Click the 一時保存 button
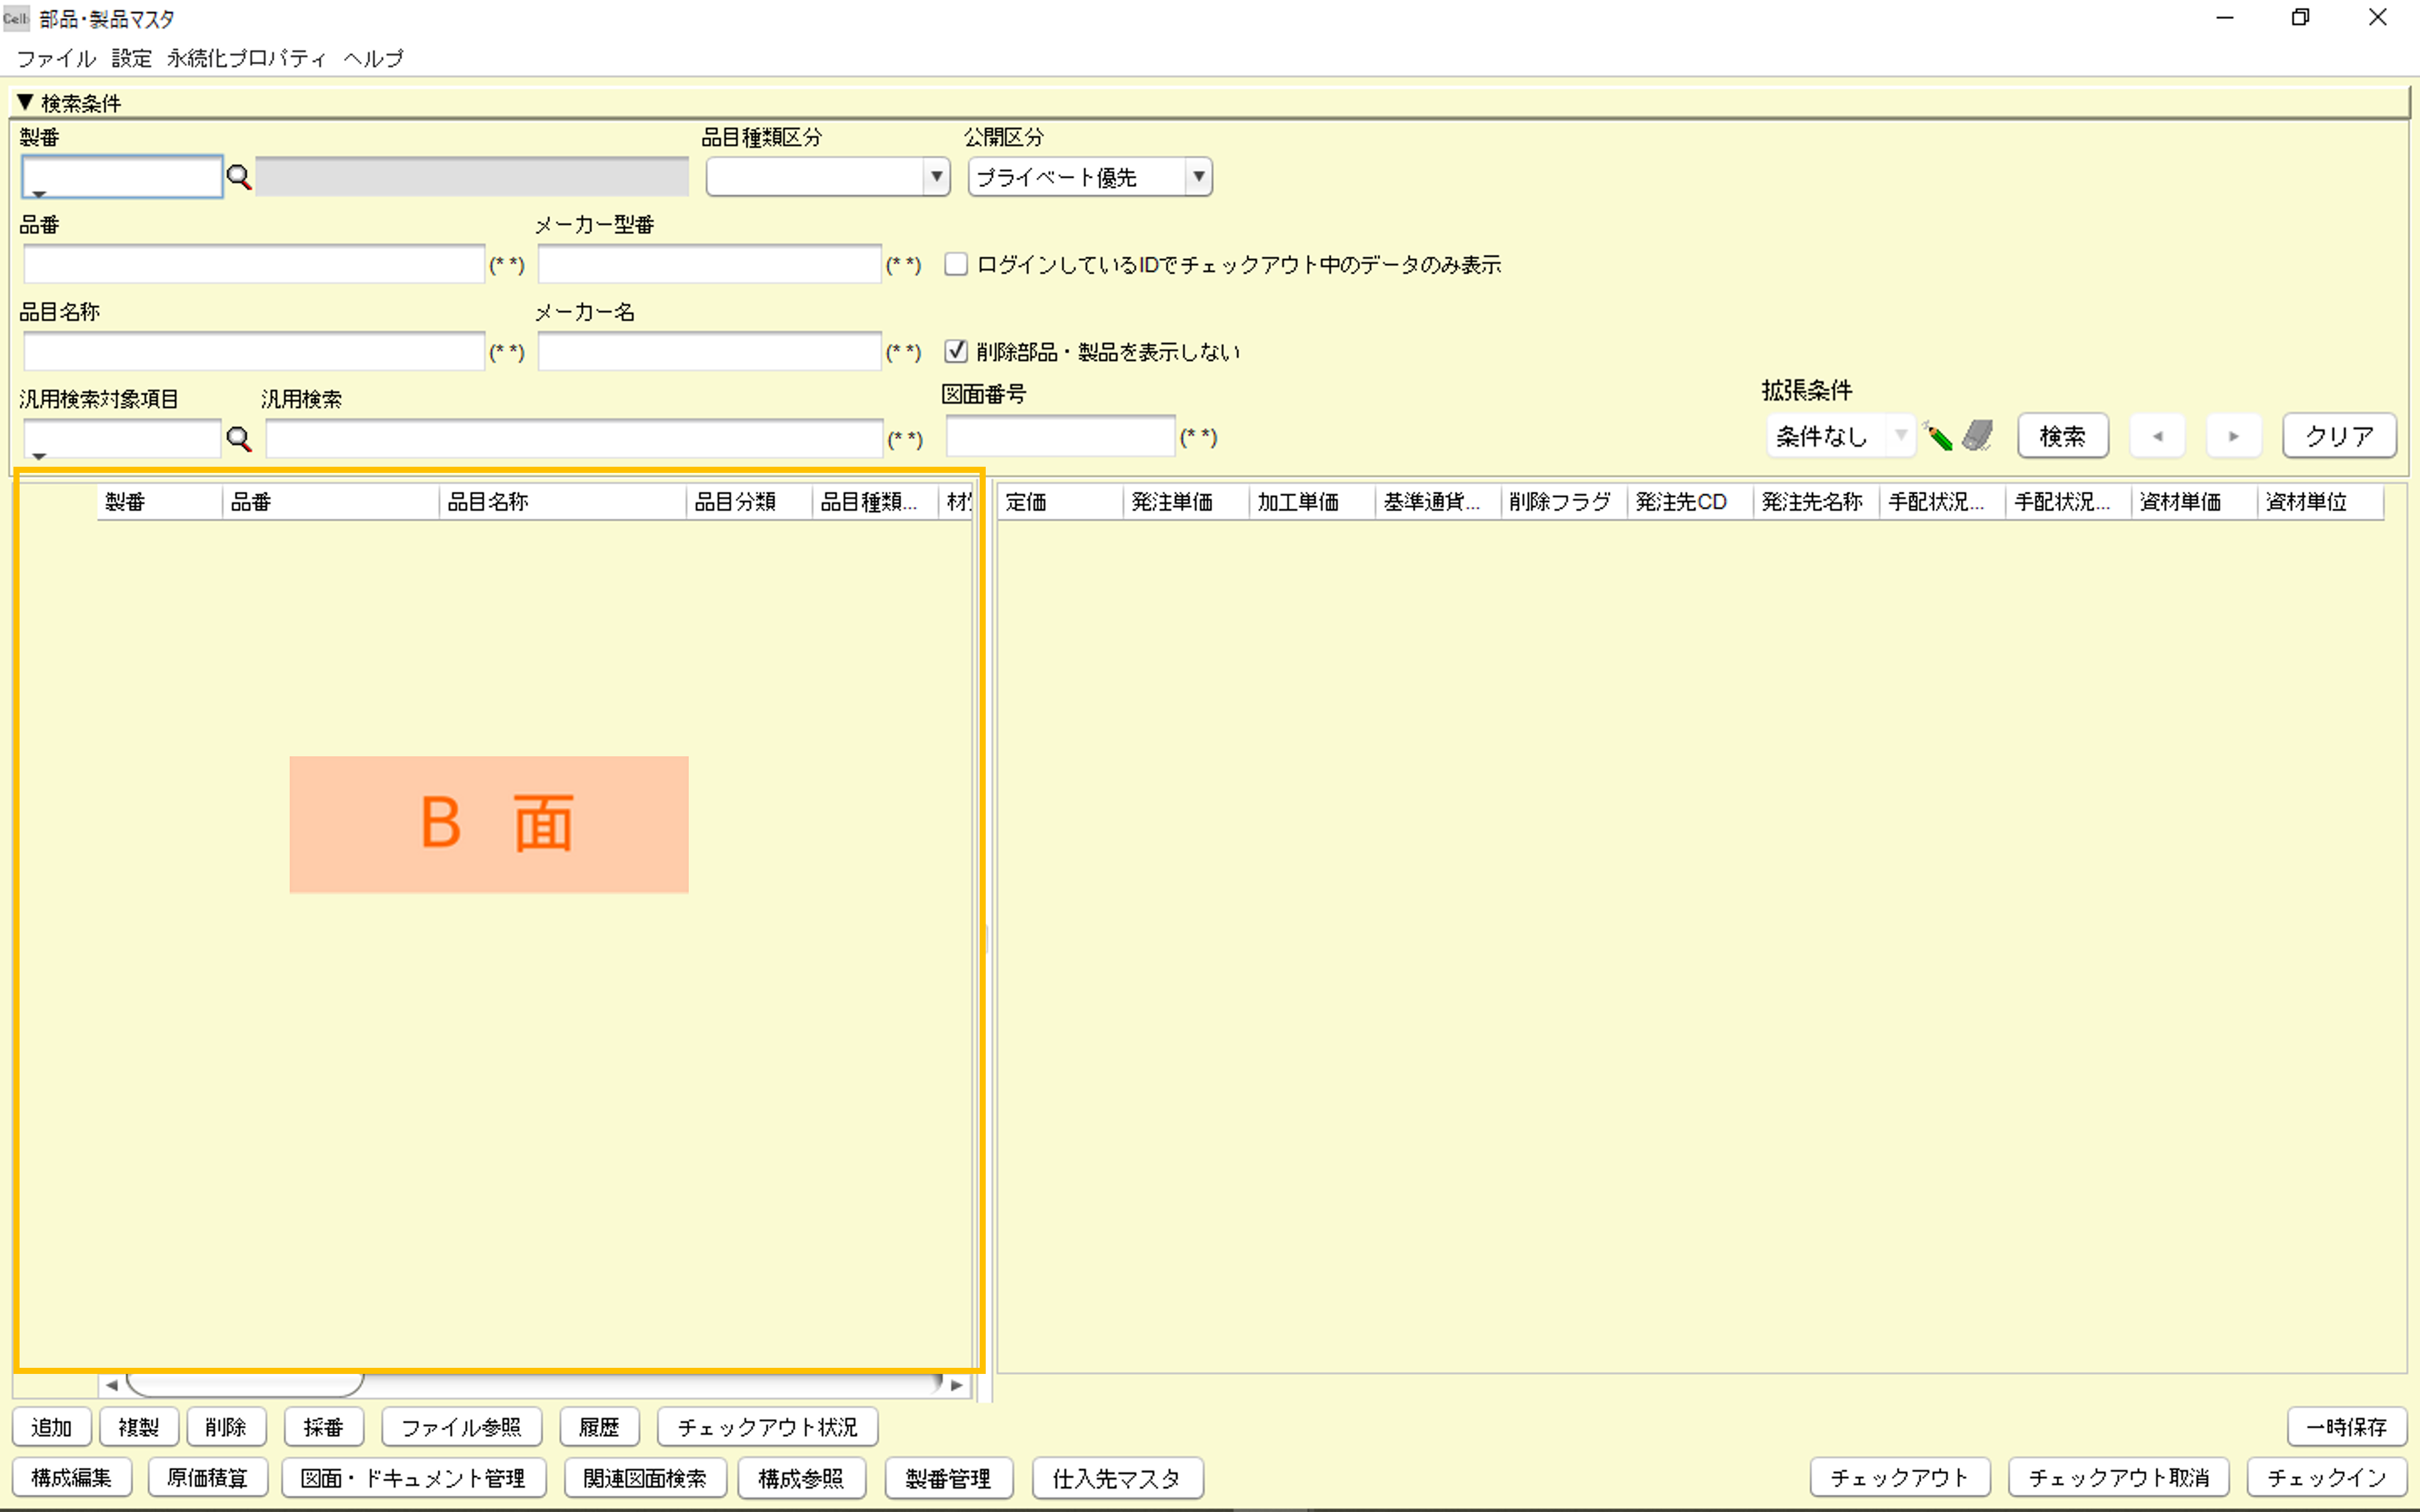 pos(2347,1427)
